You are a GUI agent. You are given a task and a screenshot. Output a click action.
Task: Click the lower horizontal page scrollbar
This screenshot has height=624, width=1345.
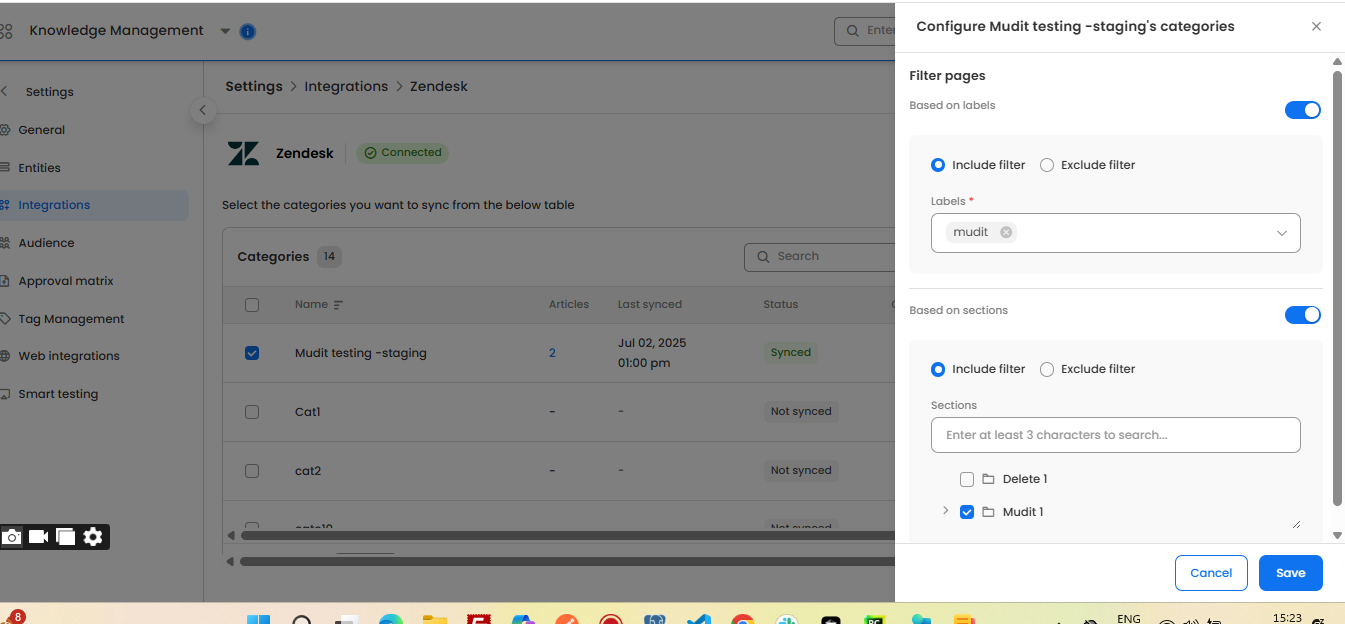(x=568, y=561)
